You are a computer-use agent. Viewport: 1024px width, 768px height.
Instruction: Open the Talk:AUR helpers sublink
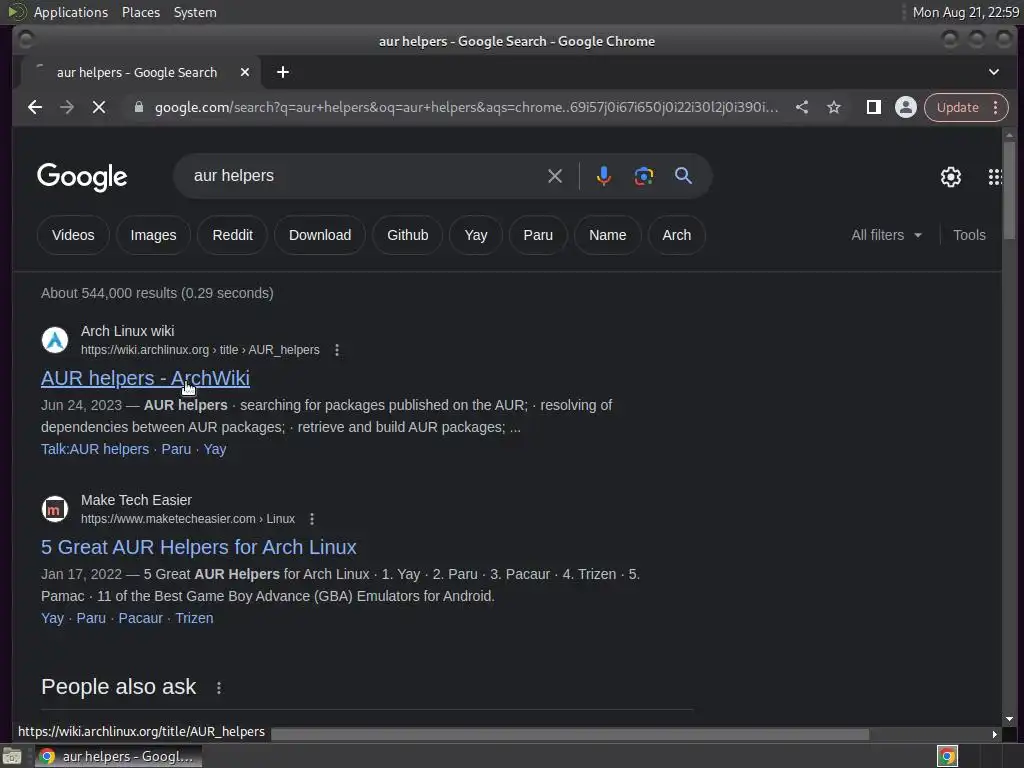point(95,449)
